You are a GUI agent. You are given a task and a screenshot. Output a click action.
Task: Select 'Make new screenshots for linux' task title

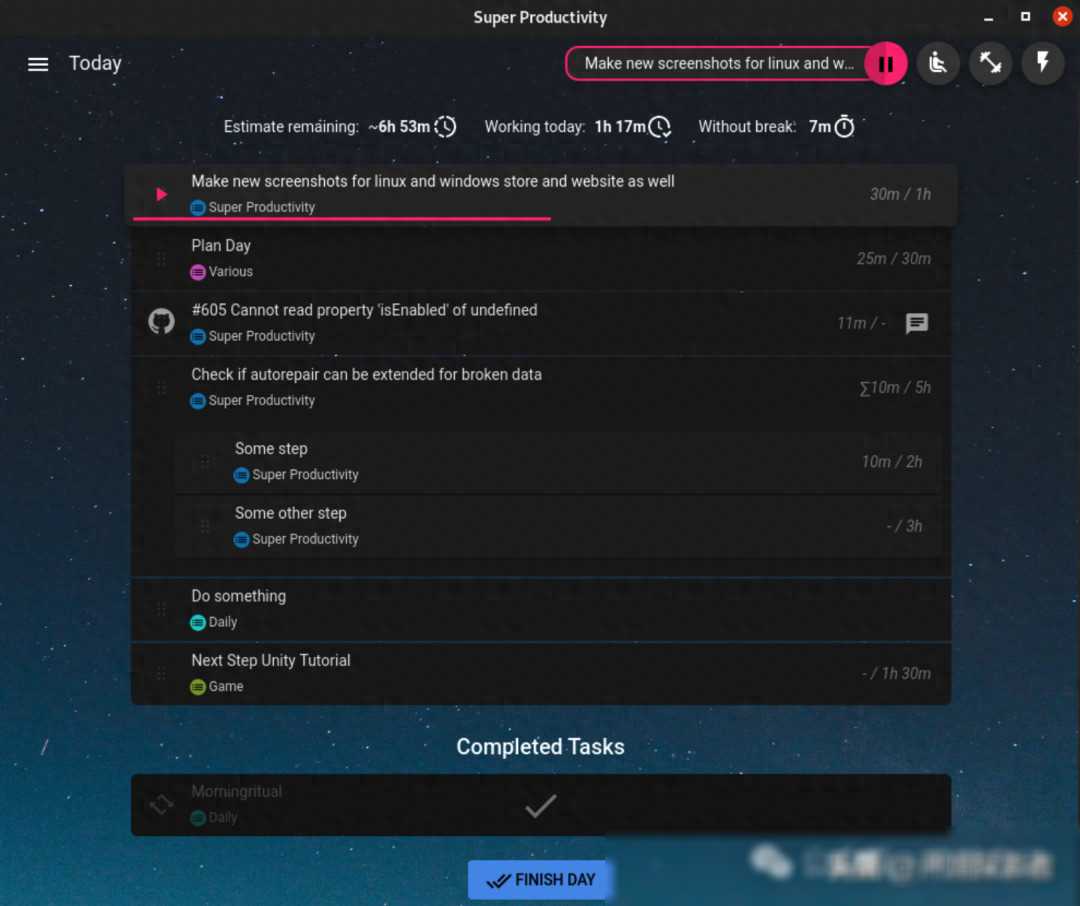point(433,181)
